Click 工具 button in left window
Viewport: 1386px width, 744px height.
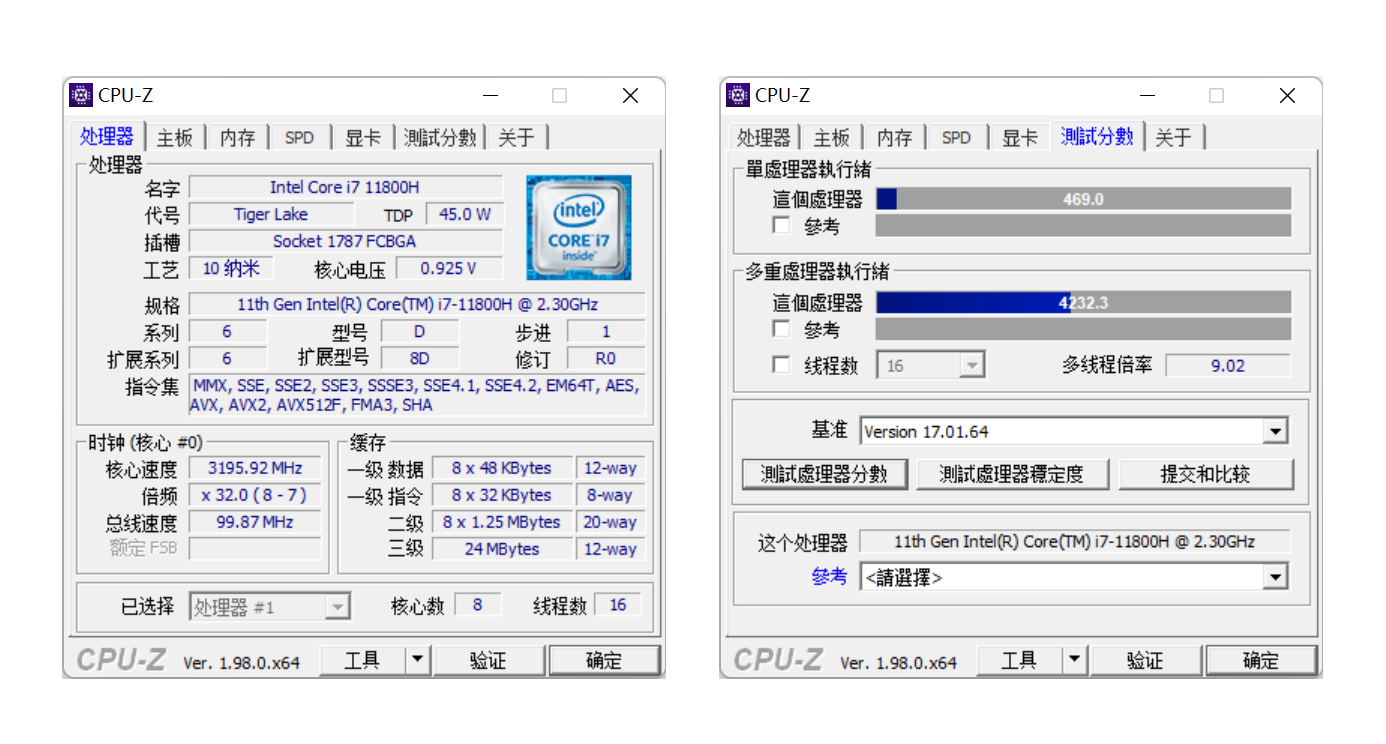pyautogui.click(x=362, y=660)
